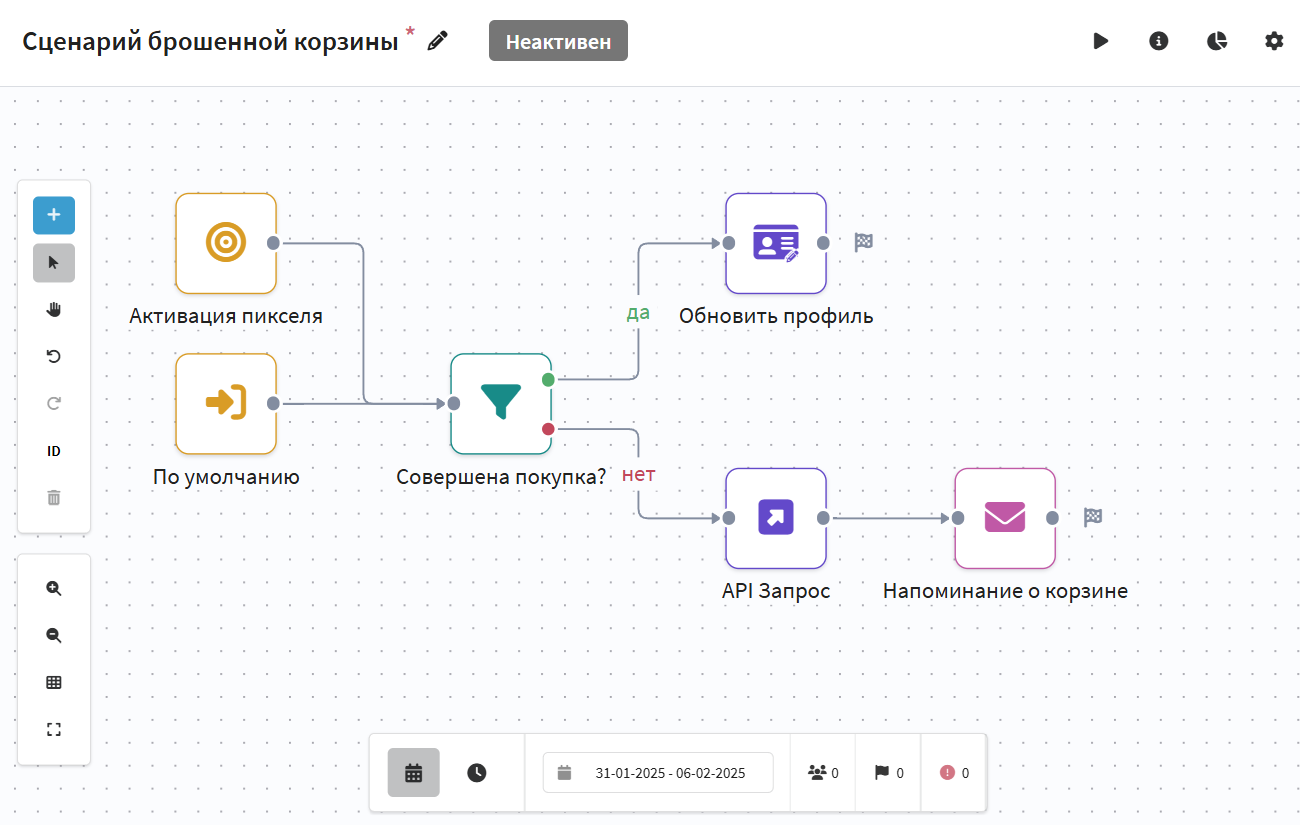This screenshot has width=1300, height=825.
Task: Click the red 'нет' output port
Action: [548, 429]
